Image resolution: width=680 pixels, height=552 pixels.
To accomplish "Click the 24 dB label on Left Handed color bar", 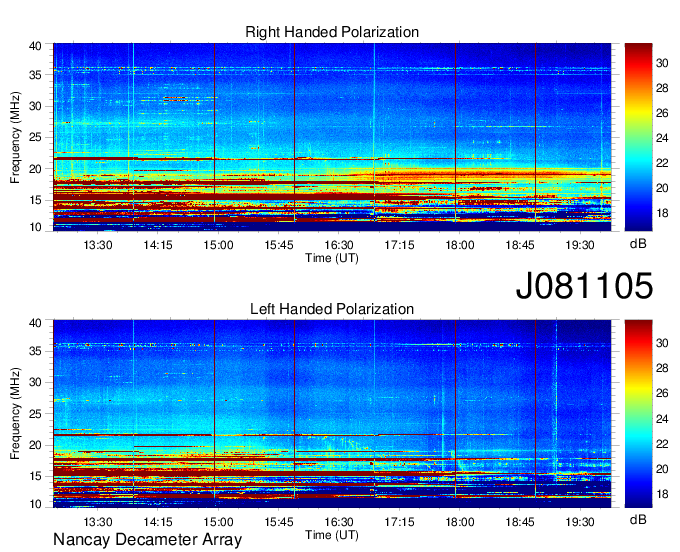I will point(662,419).
